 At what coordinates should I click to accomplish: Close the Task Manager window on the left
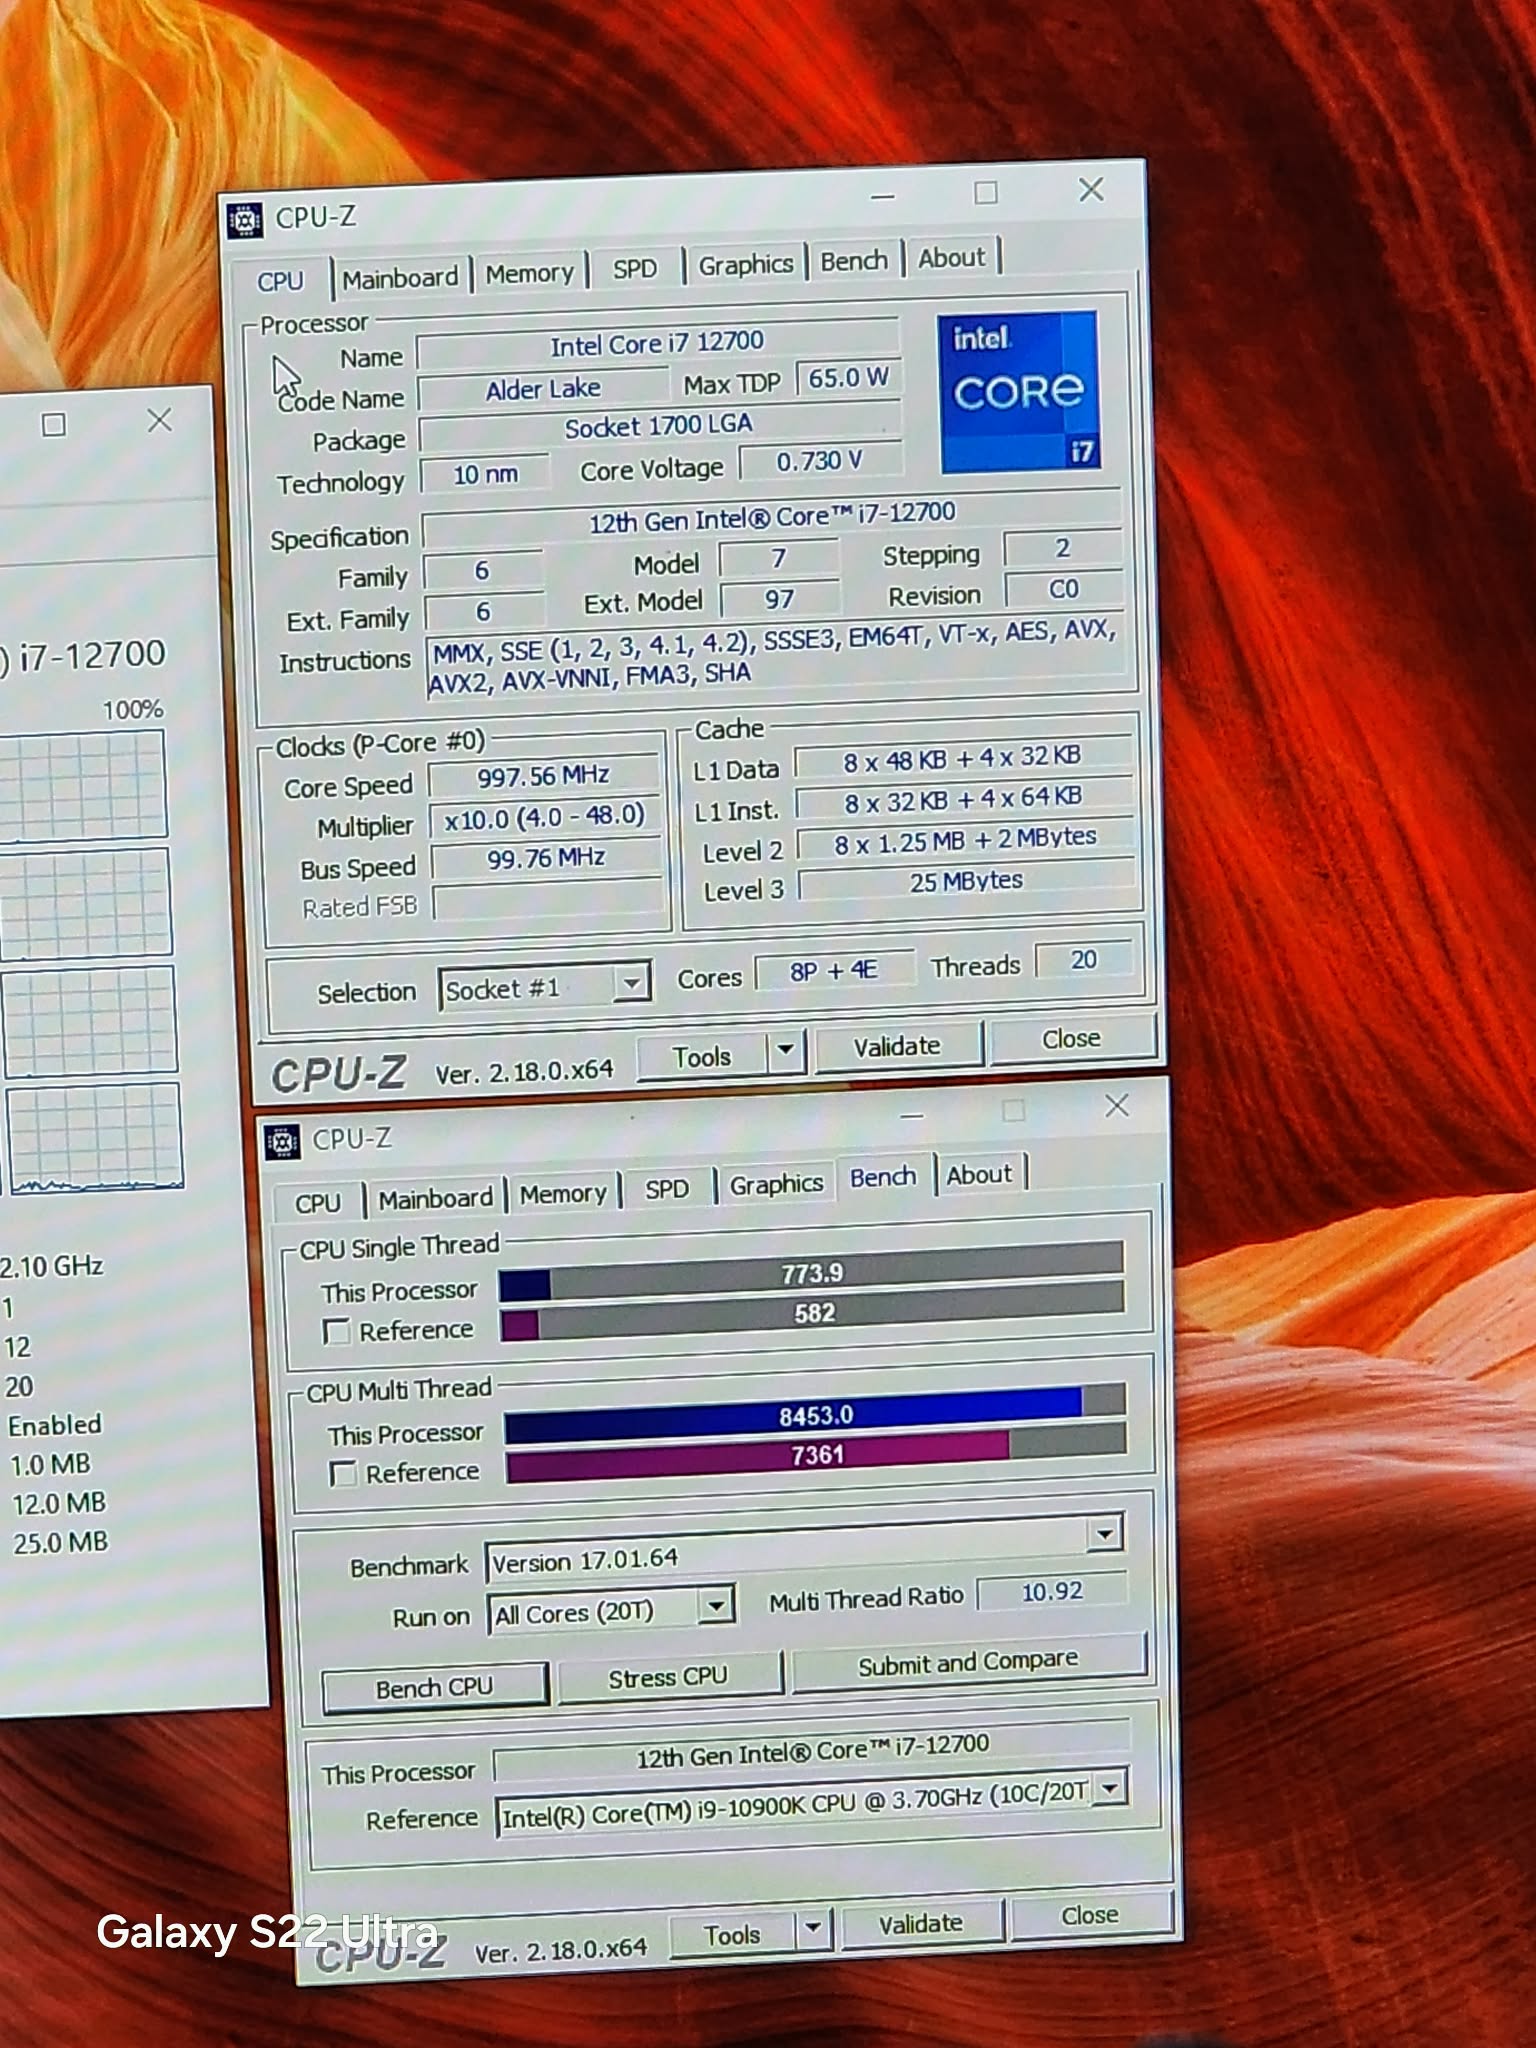(x=160, y=421)
